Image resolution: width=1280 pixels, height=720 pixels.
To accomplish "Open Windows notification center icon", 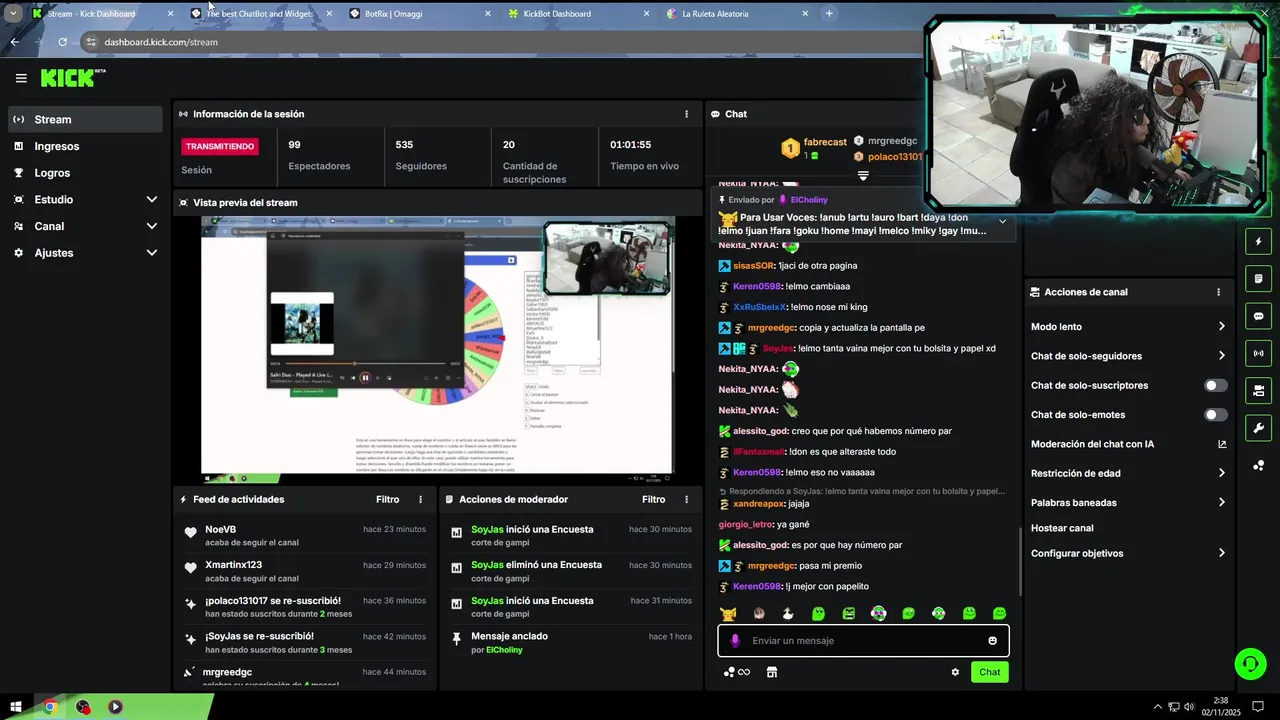I will click(x=1259, y=707).
